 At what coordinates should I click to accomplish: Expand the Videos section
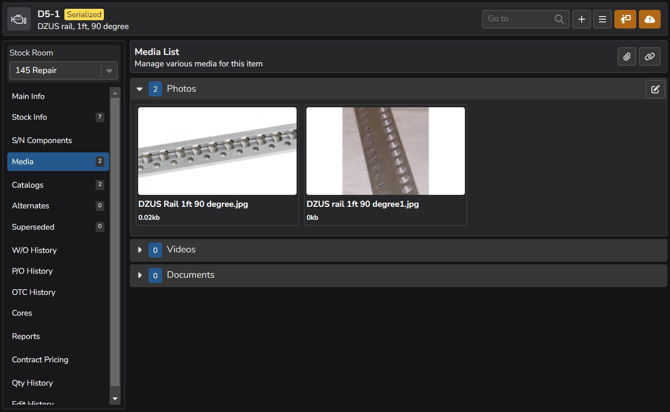tap(139, 250)
